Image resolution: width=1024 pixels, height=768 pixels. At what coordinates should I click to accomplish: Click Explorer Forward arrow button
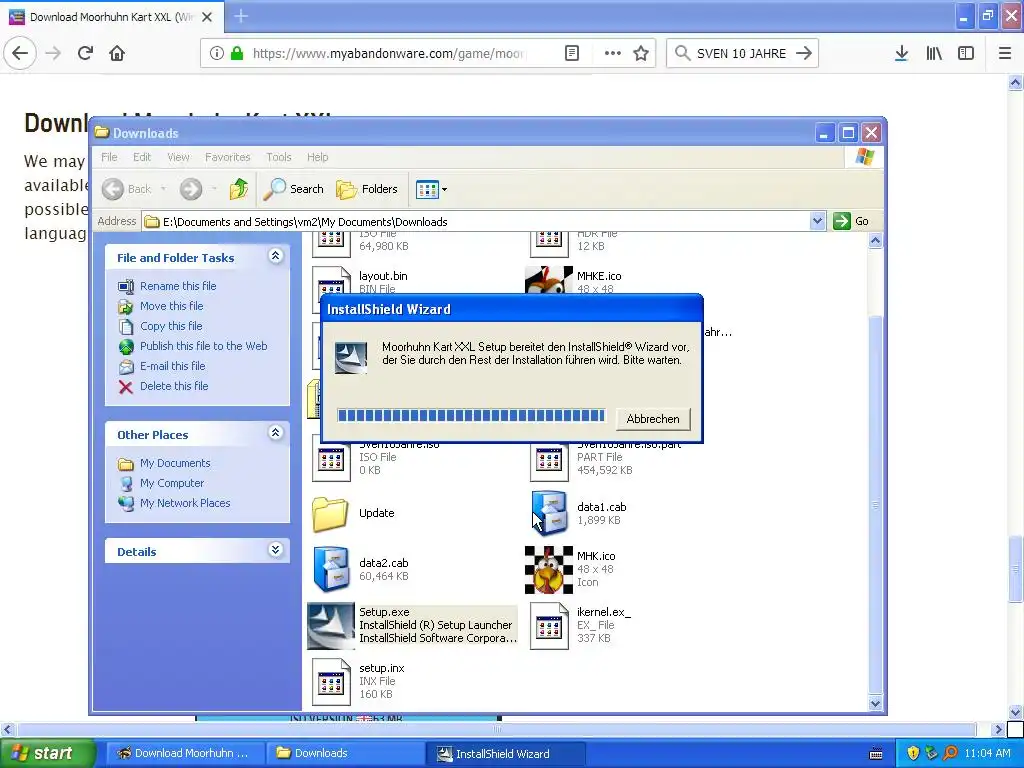click(x=191, y=189)
